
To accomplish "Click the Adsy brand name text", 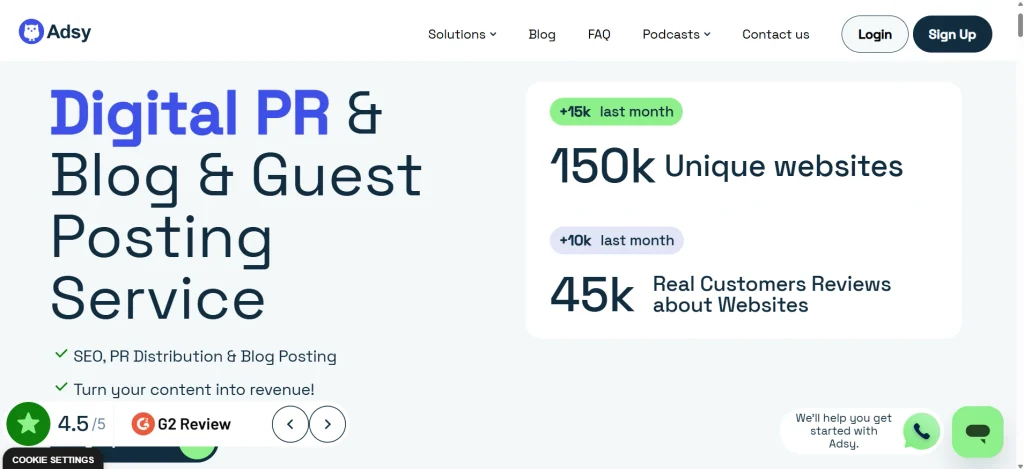I will point(69,32).
